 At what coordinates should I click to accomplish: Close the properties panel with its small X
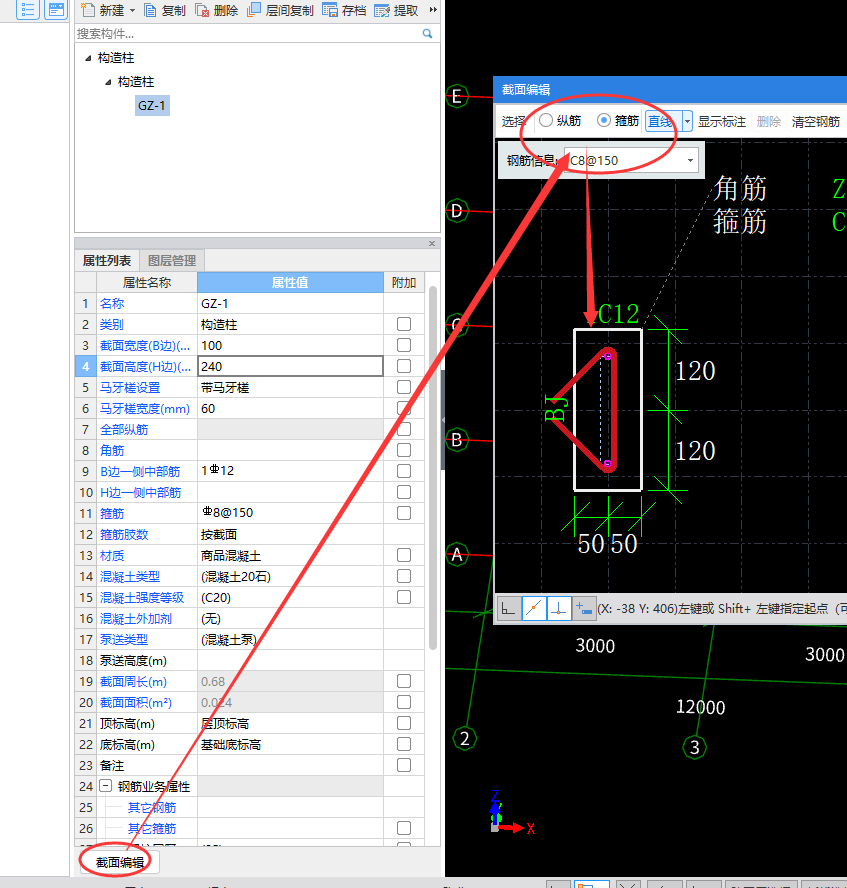click(432, 244)
